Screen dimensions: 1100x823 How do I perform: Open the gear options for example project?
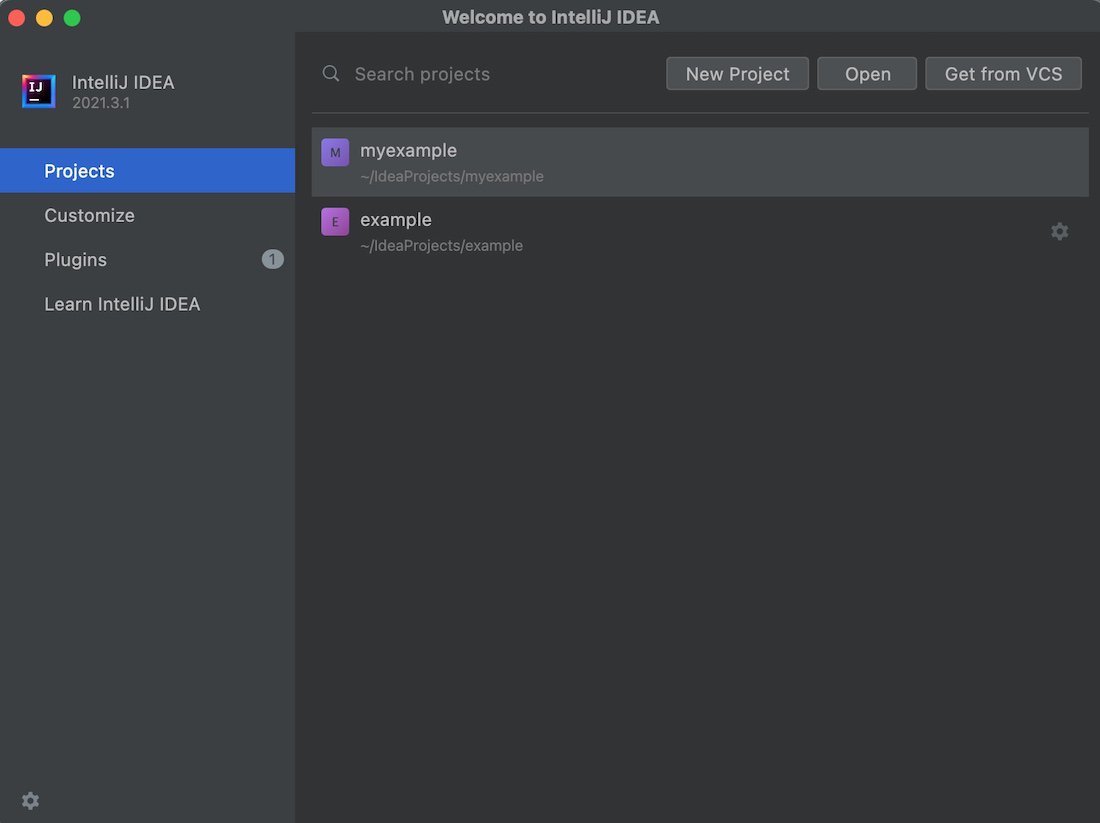1059,232
